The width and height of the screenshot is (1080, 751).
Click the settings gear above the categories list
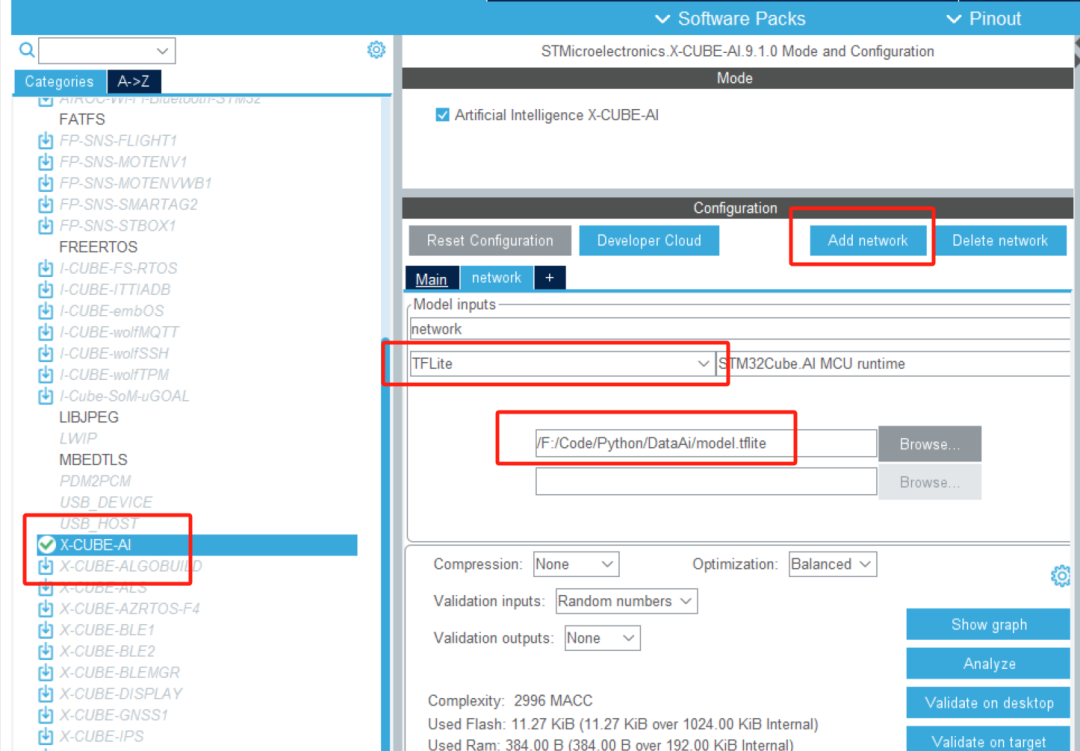pyautogui.click(x=376, y=50)
